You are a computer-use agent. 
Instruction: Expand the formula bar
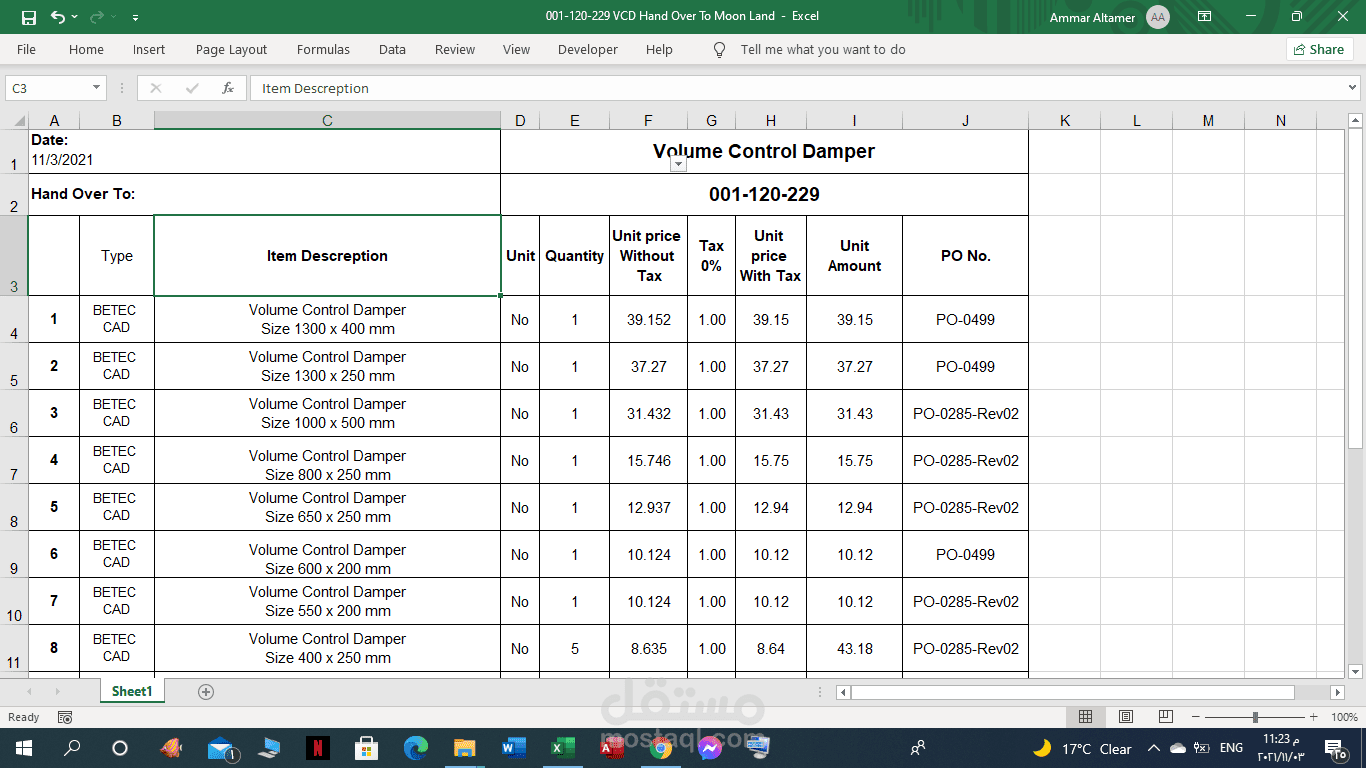pyautogui.click(x=1353, y=88)
